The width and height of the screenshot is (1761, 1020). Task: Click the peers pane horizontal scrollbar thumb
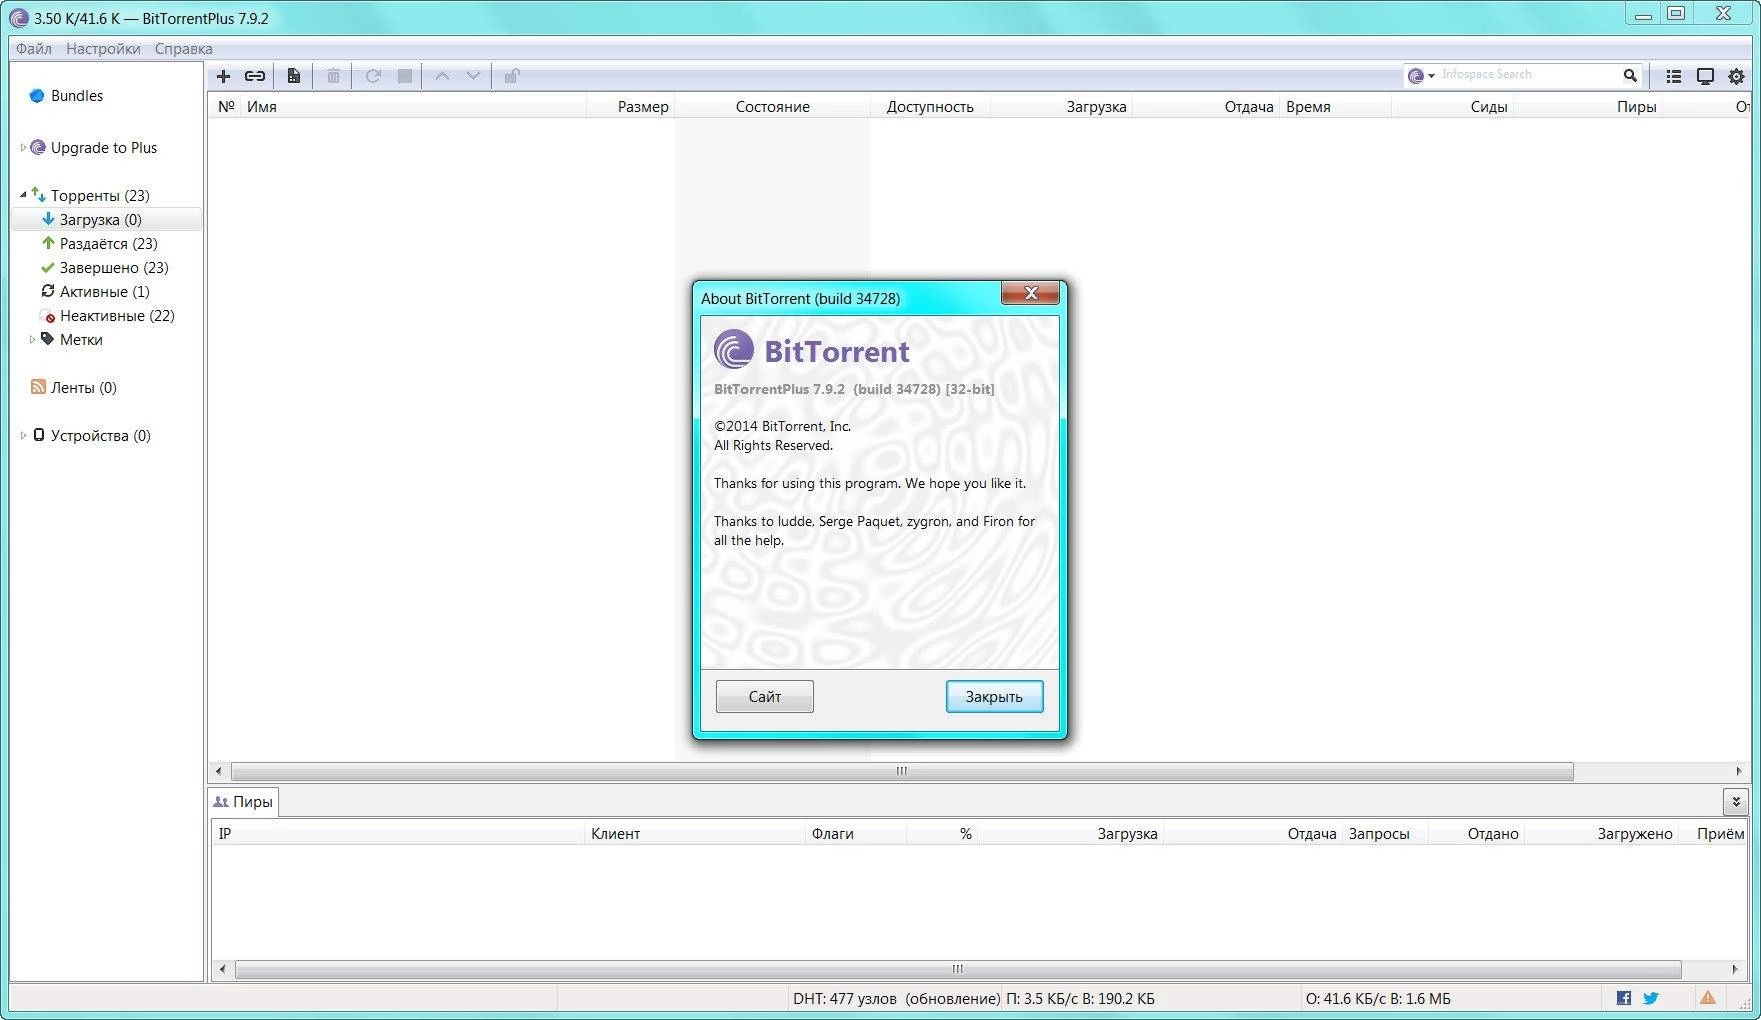pyautogui.click(x=958, y=969)
